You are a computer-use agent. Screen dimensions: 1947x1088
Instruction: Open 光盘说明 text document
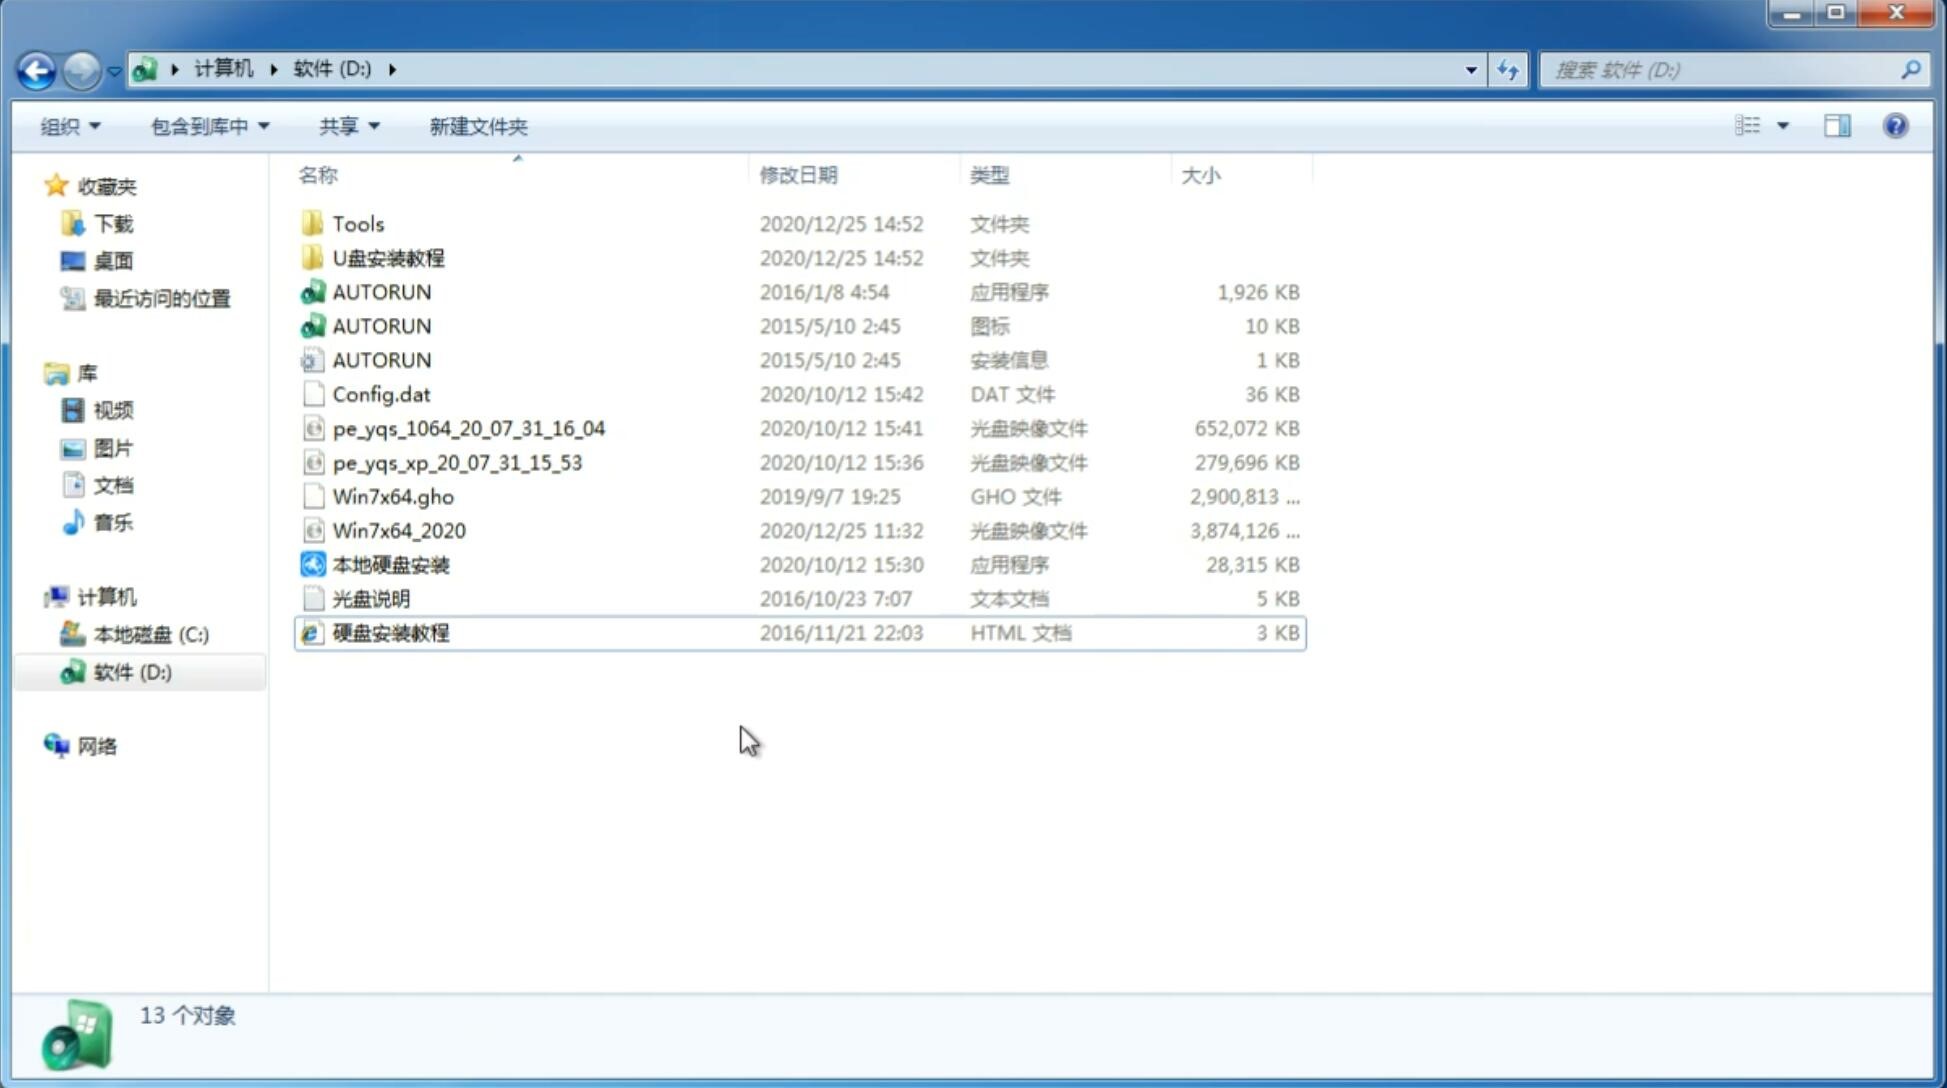[x=370, y=597]
